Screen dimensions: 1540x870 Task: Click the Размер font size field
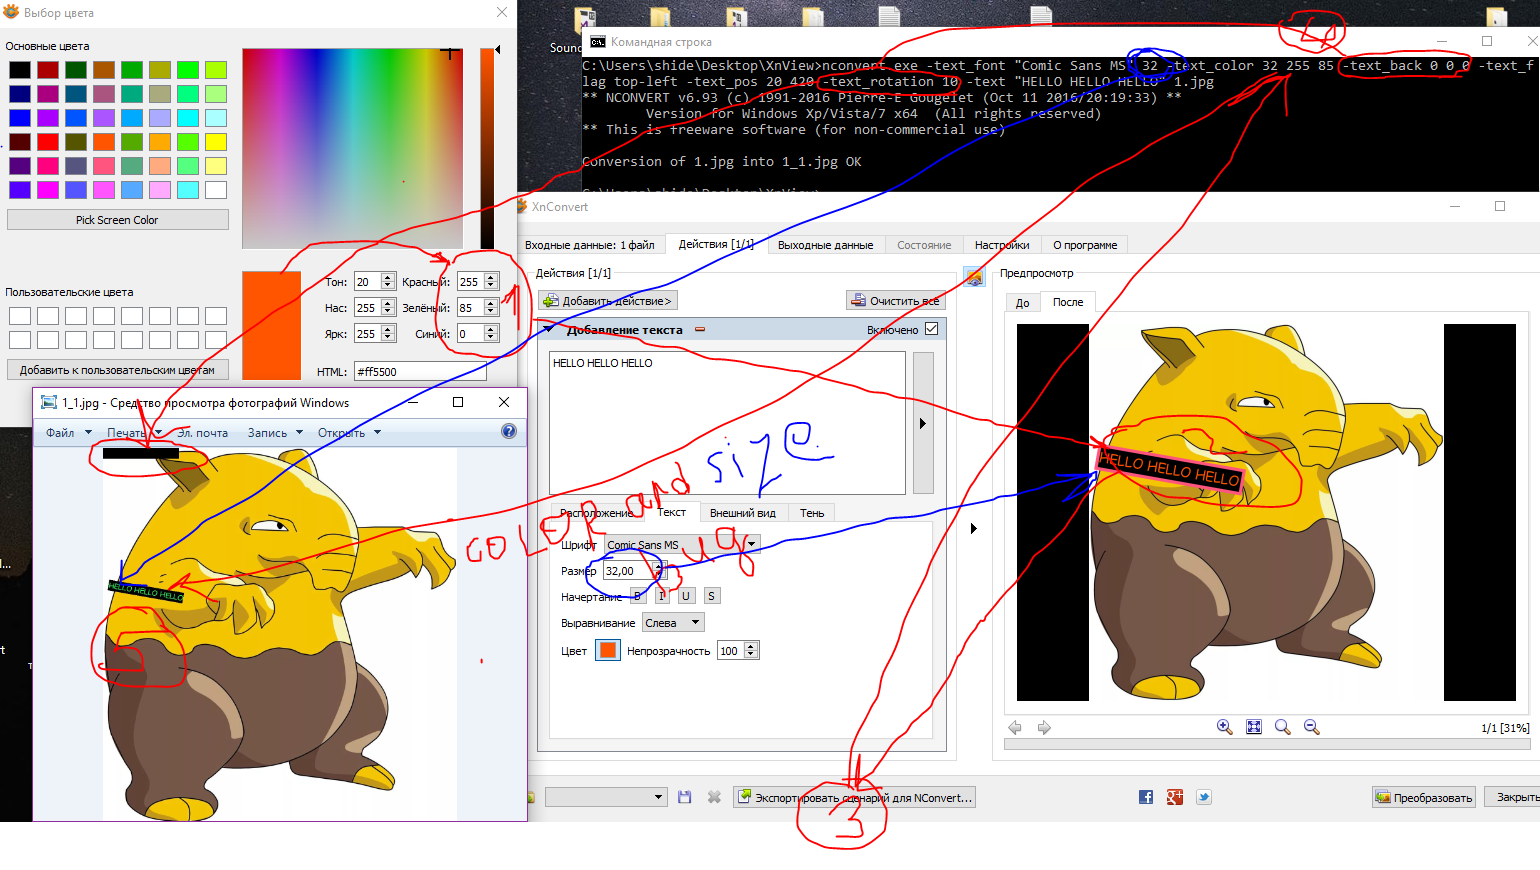635,571
